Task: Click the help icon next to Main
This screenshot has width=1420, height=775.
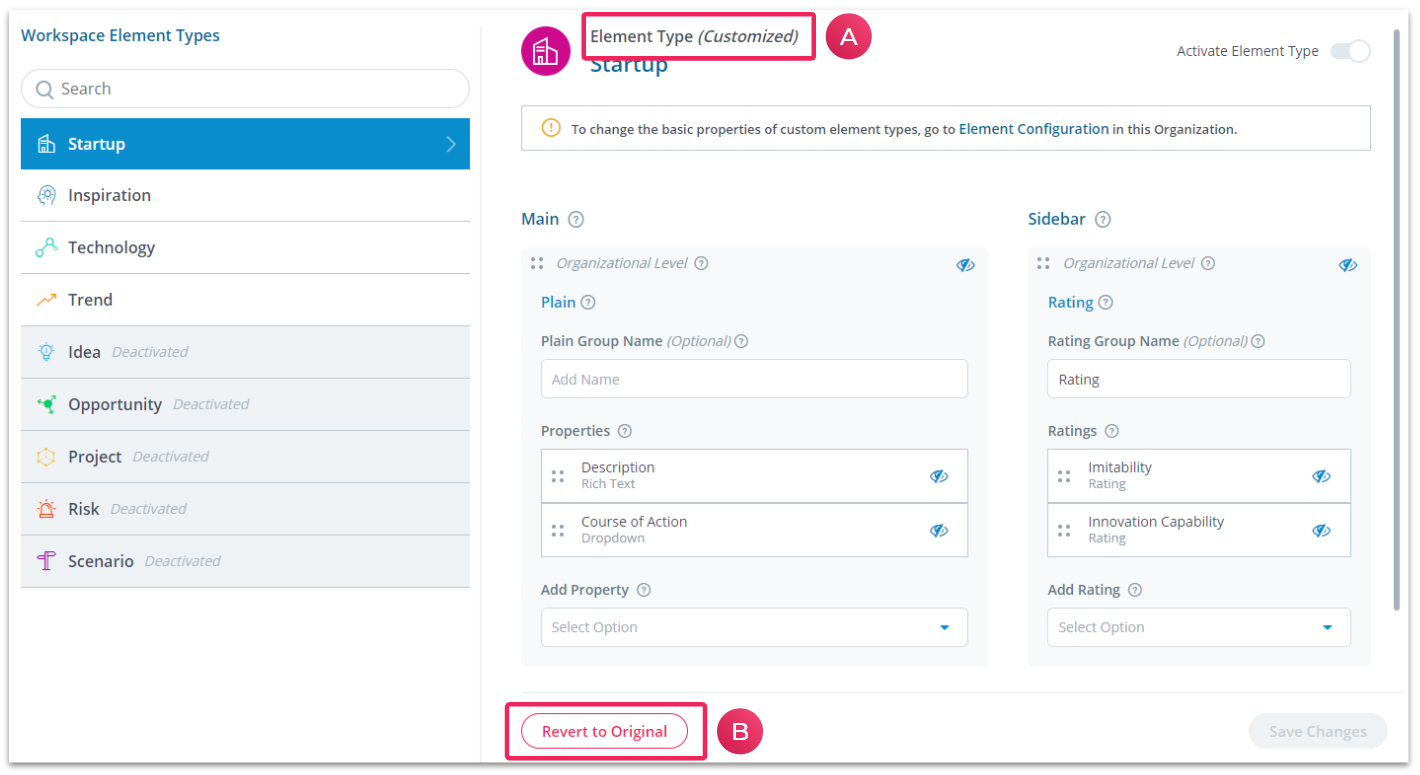Action: coord(576,219)
